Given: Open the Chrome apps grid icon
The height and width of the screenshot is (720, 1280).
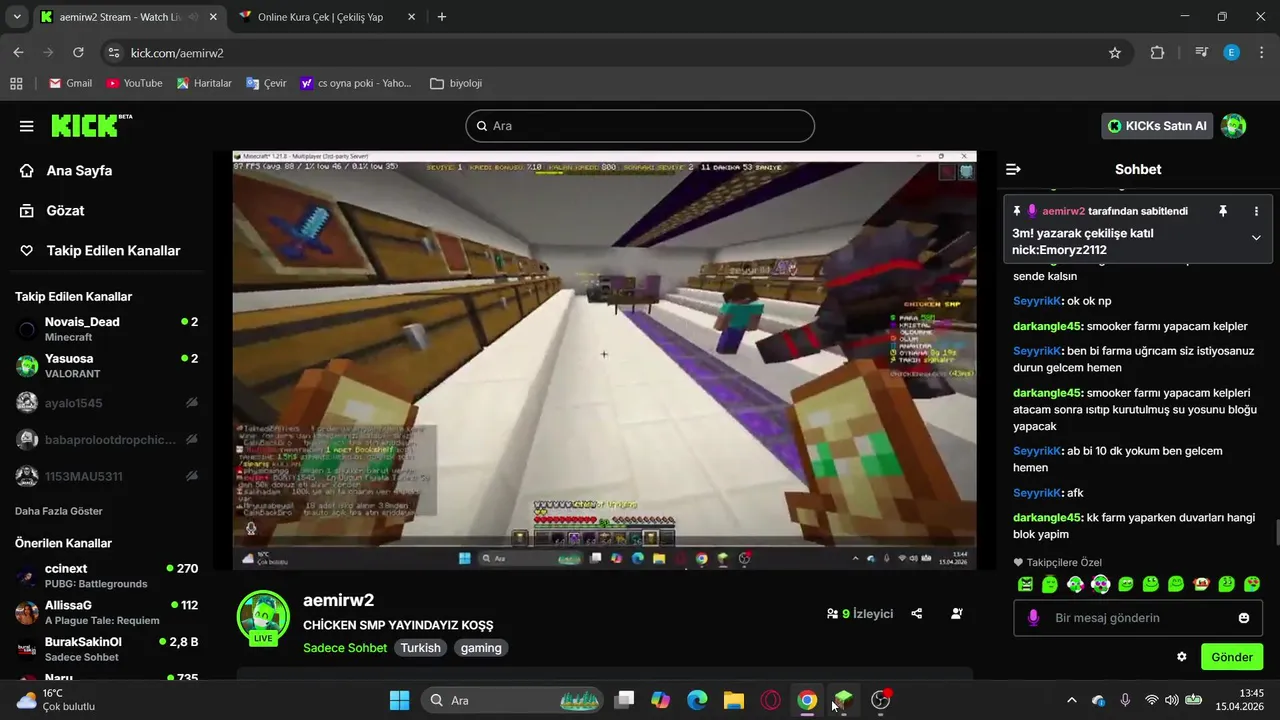Looking at the screenshot, I should (x=16, y=83).
